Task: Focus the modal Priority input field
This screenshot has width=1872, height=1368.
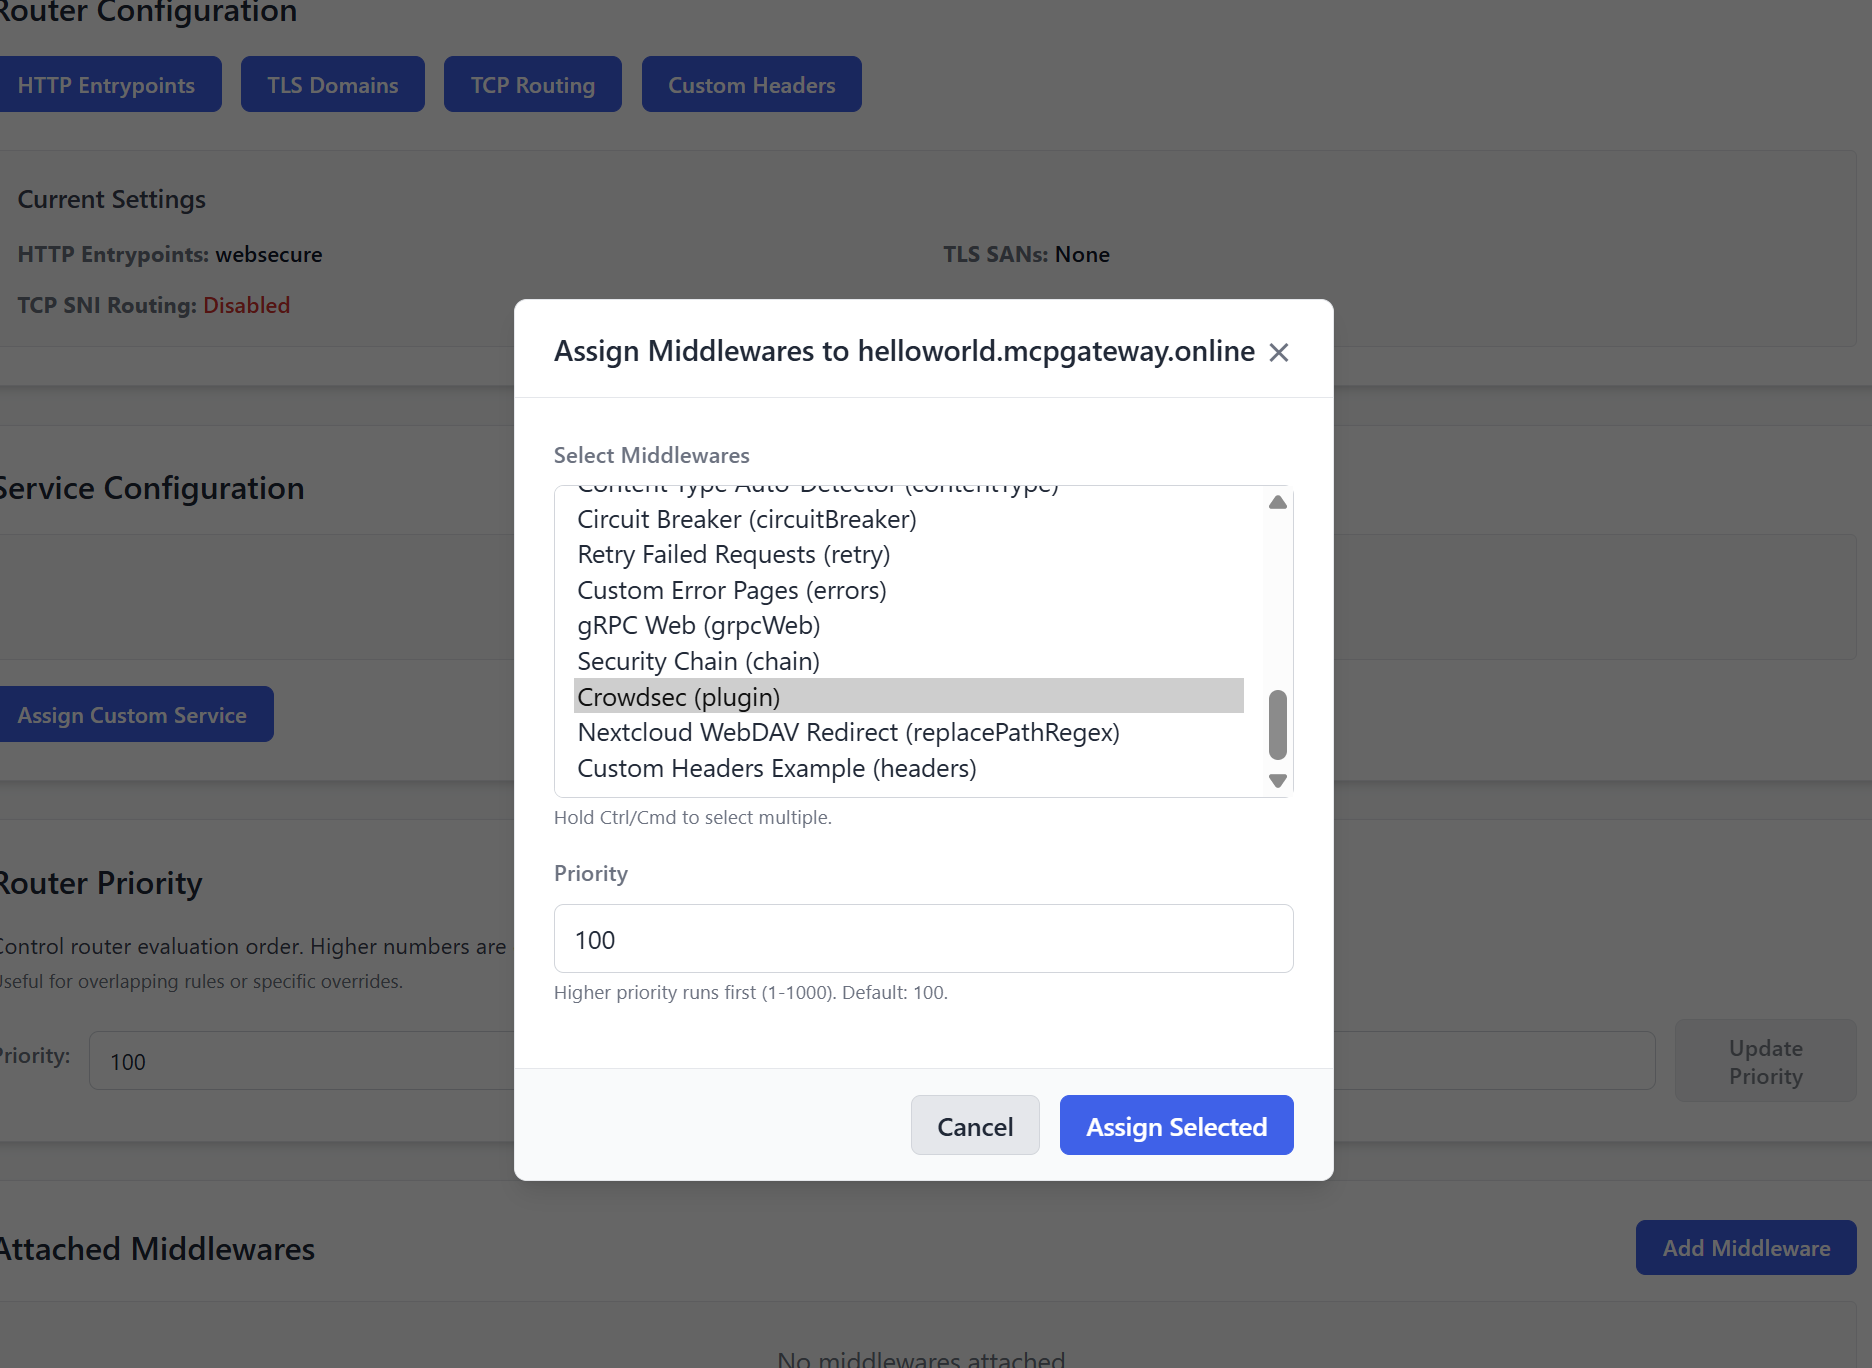Action: (x=923, y=939)
